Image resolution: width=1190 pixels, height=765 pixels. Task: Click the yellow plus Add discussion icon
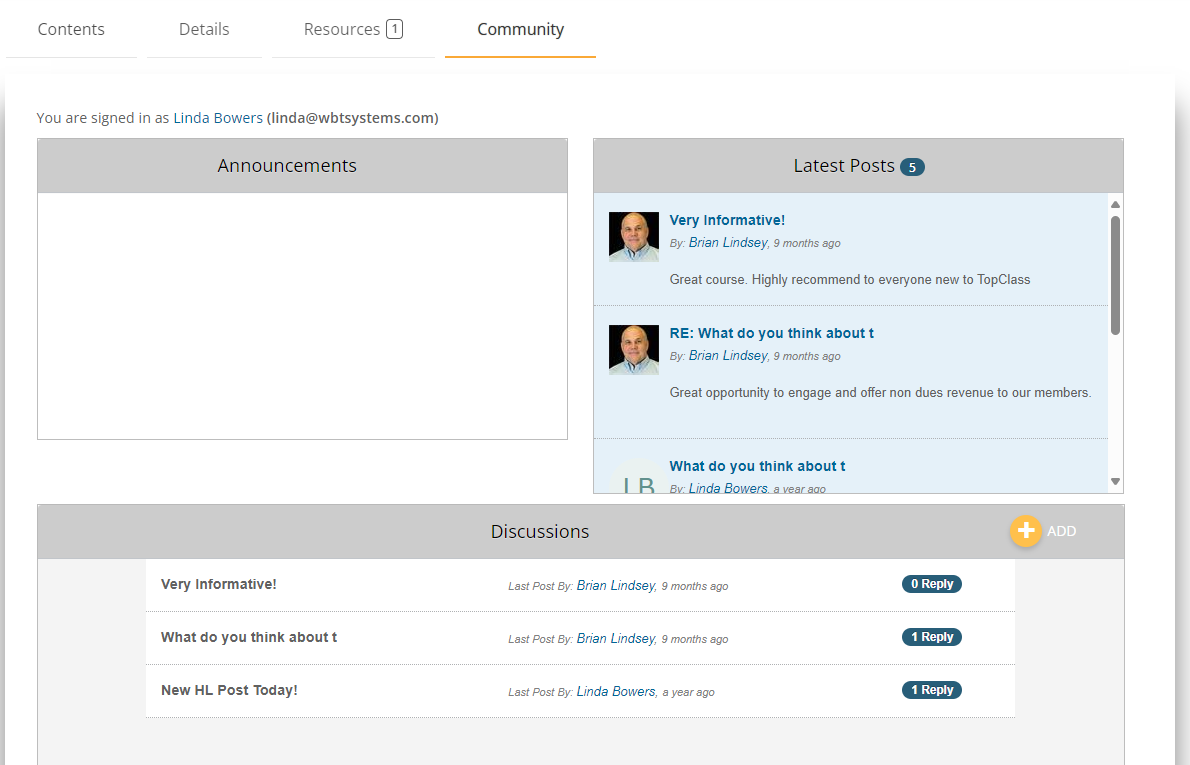click(1025, 531)
